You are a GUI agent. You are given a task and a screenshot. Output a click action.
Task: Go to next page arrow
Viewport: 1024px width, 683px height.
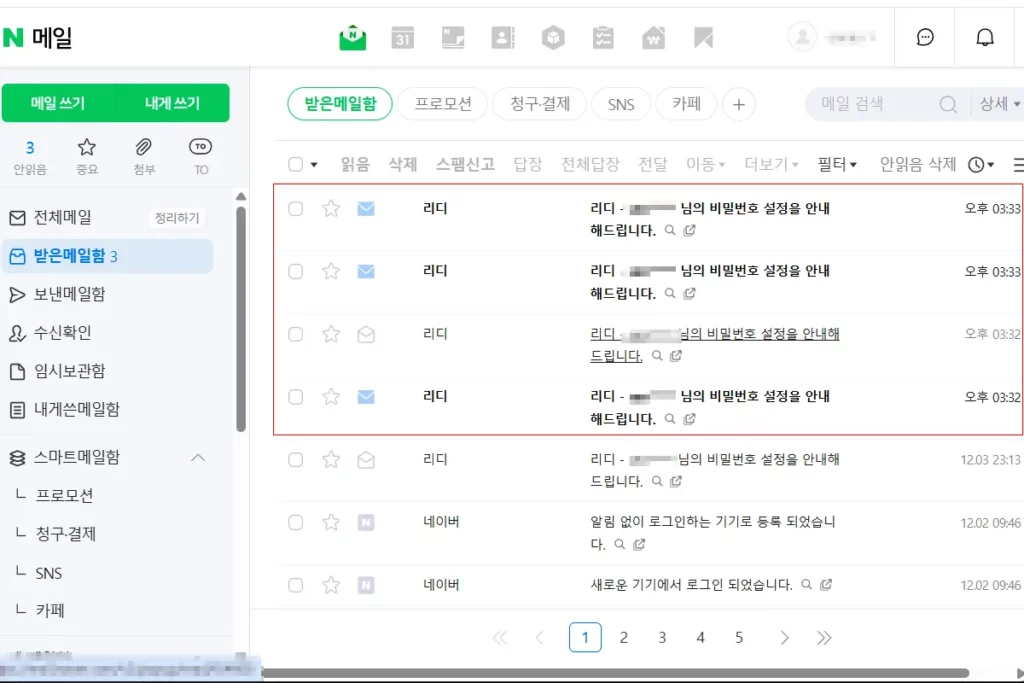coord(784,637)
